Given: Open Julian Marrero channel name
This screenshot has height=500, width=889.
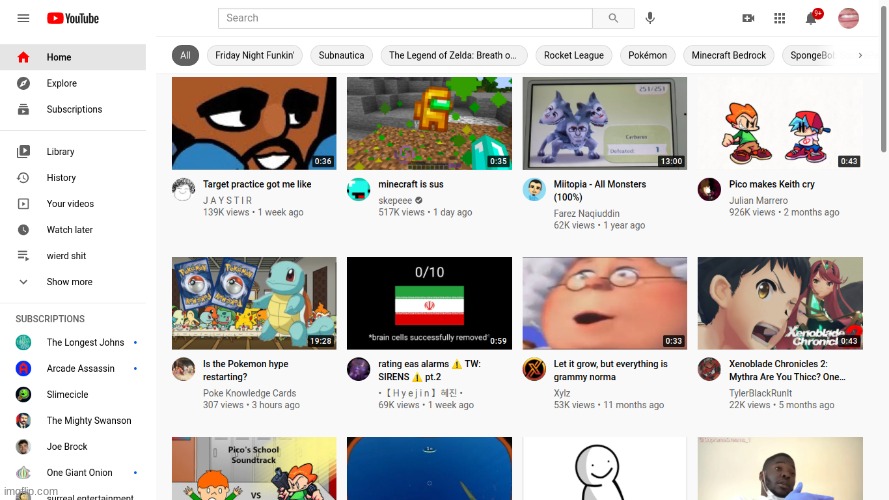Looking at the screenshot, I should click(758, 201).
